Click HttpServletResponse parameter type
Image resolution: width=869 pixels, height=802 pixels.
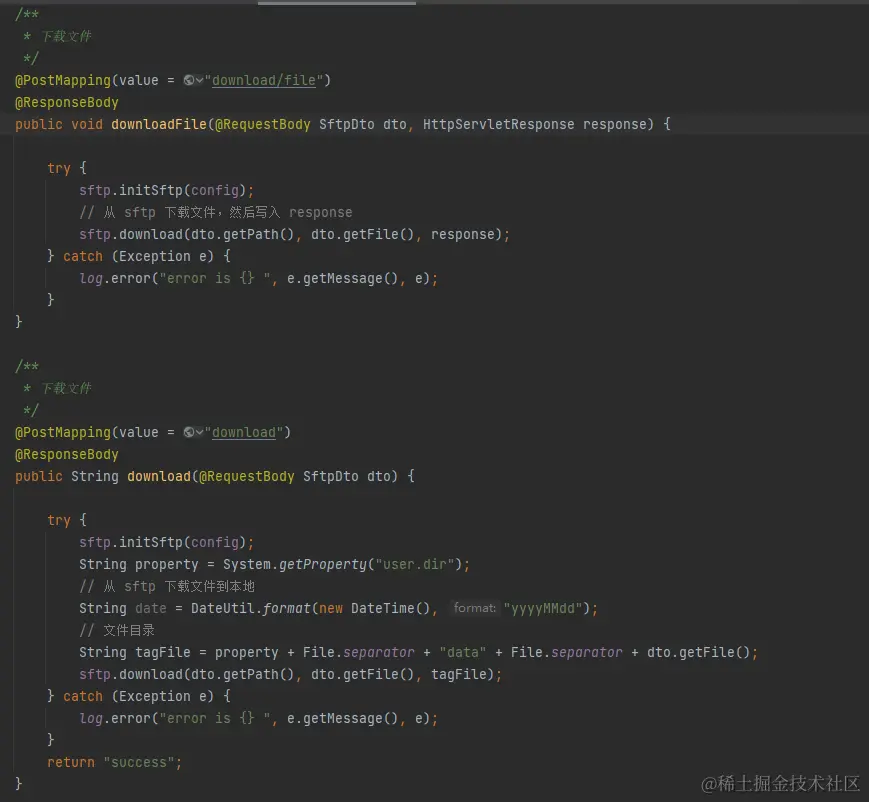pyautogui.click(x=499, y=124)
